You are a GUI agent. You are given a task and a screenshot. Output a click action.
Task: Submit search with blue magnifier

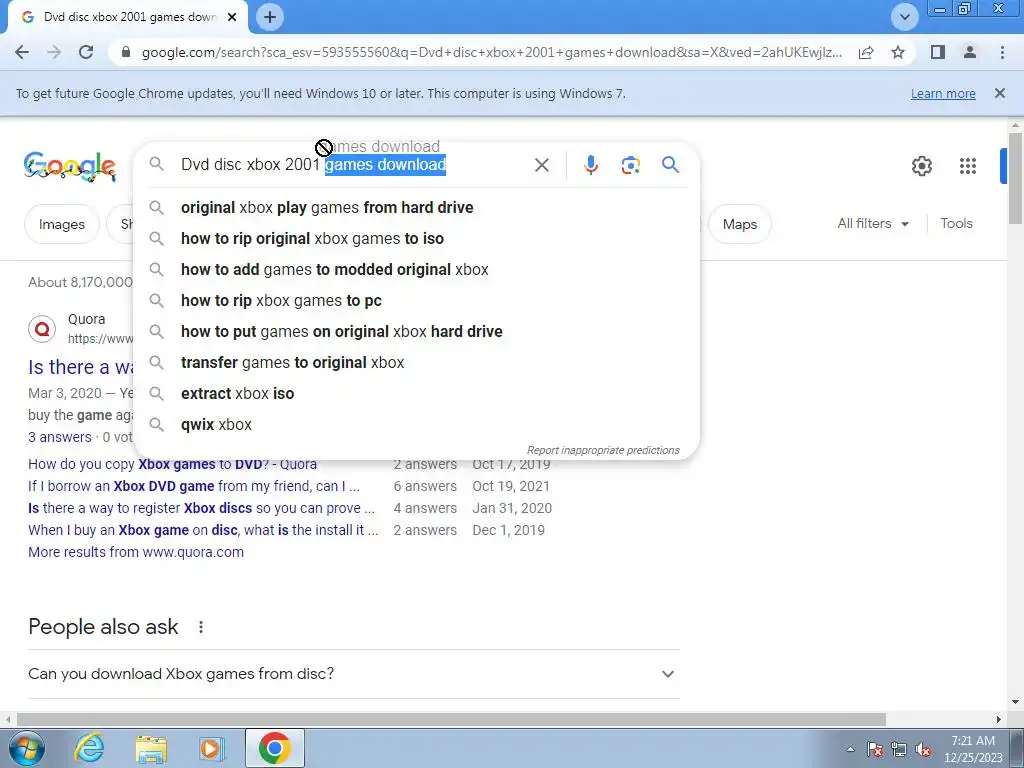tap(671, 165)
